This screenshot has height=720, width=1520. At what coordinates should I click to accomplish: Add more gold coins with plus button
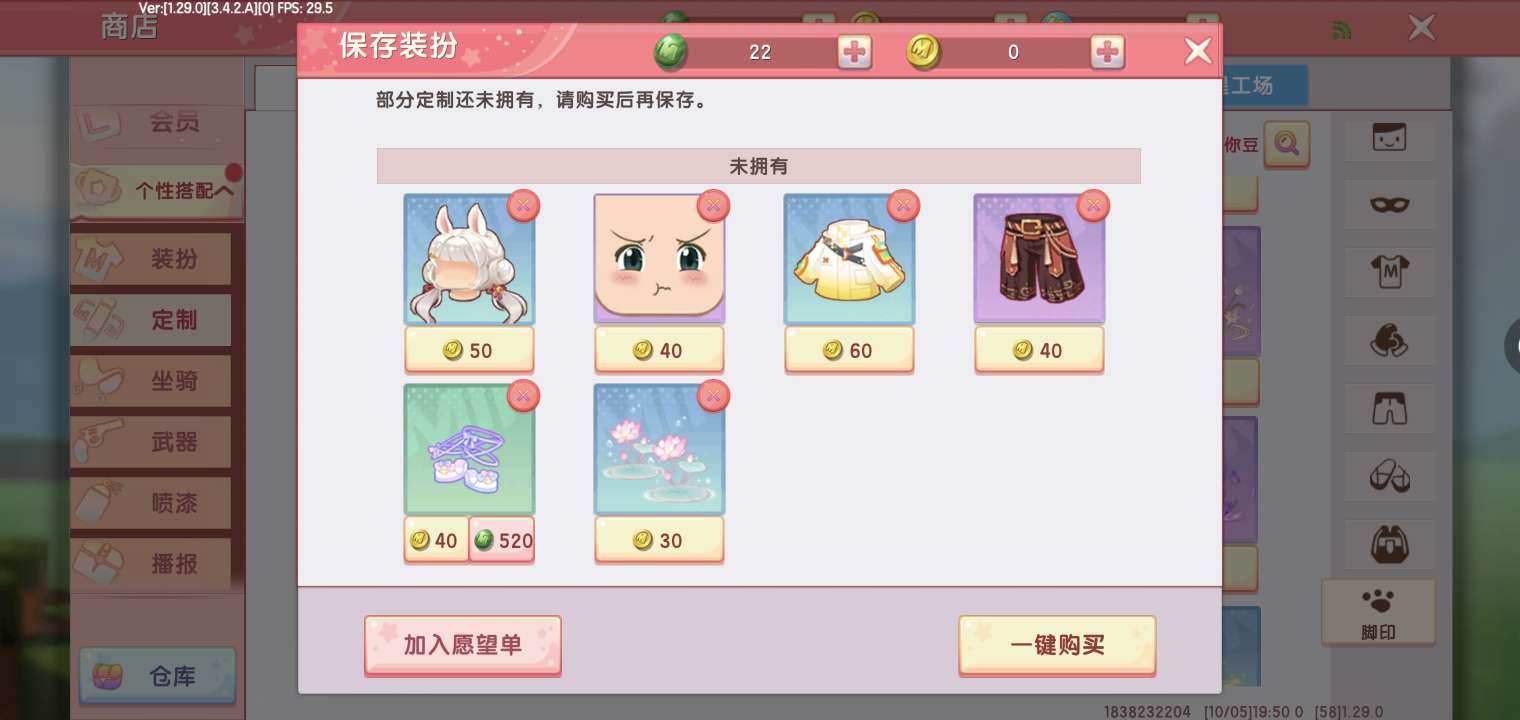click(1107, 52)
